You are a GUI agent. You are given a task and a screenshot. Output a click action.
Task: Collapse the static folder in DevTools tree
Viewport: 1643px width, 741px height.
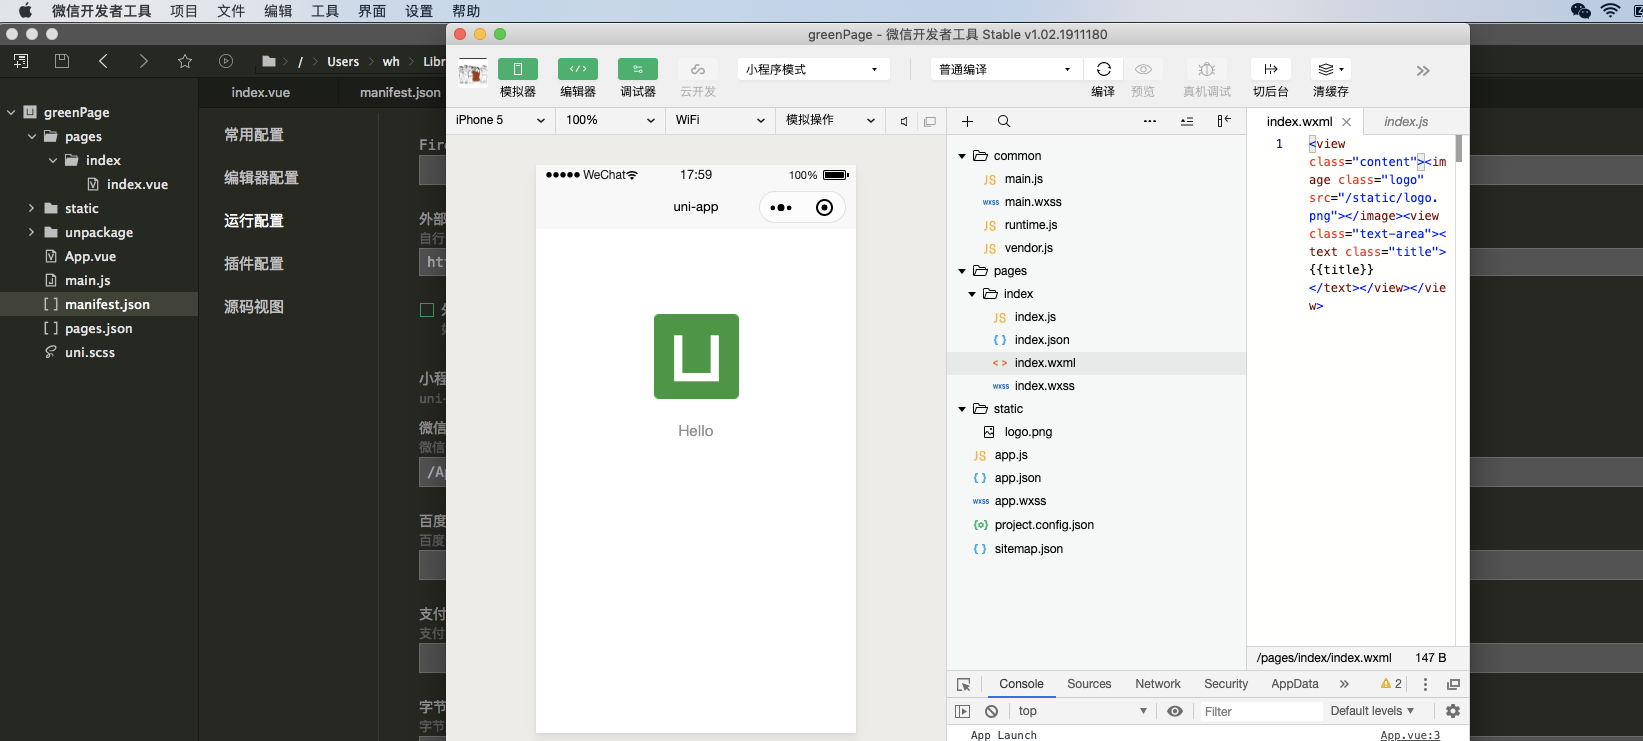962,409
